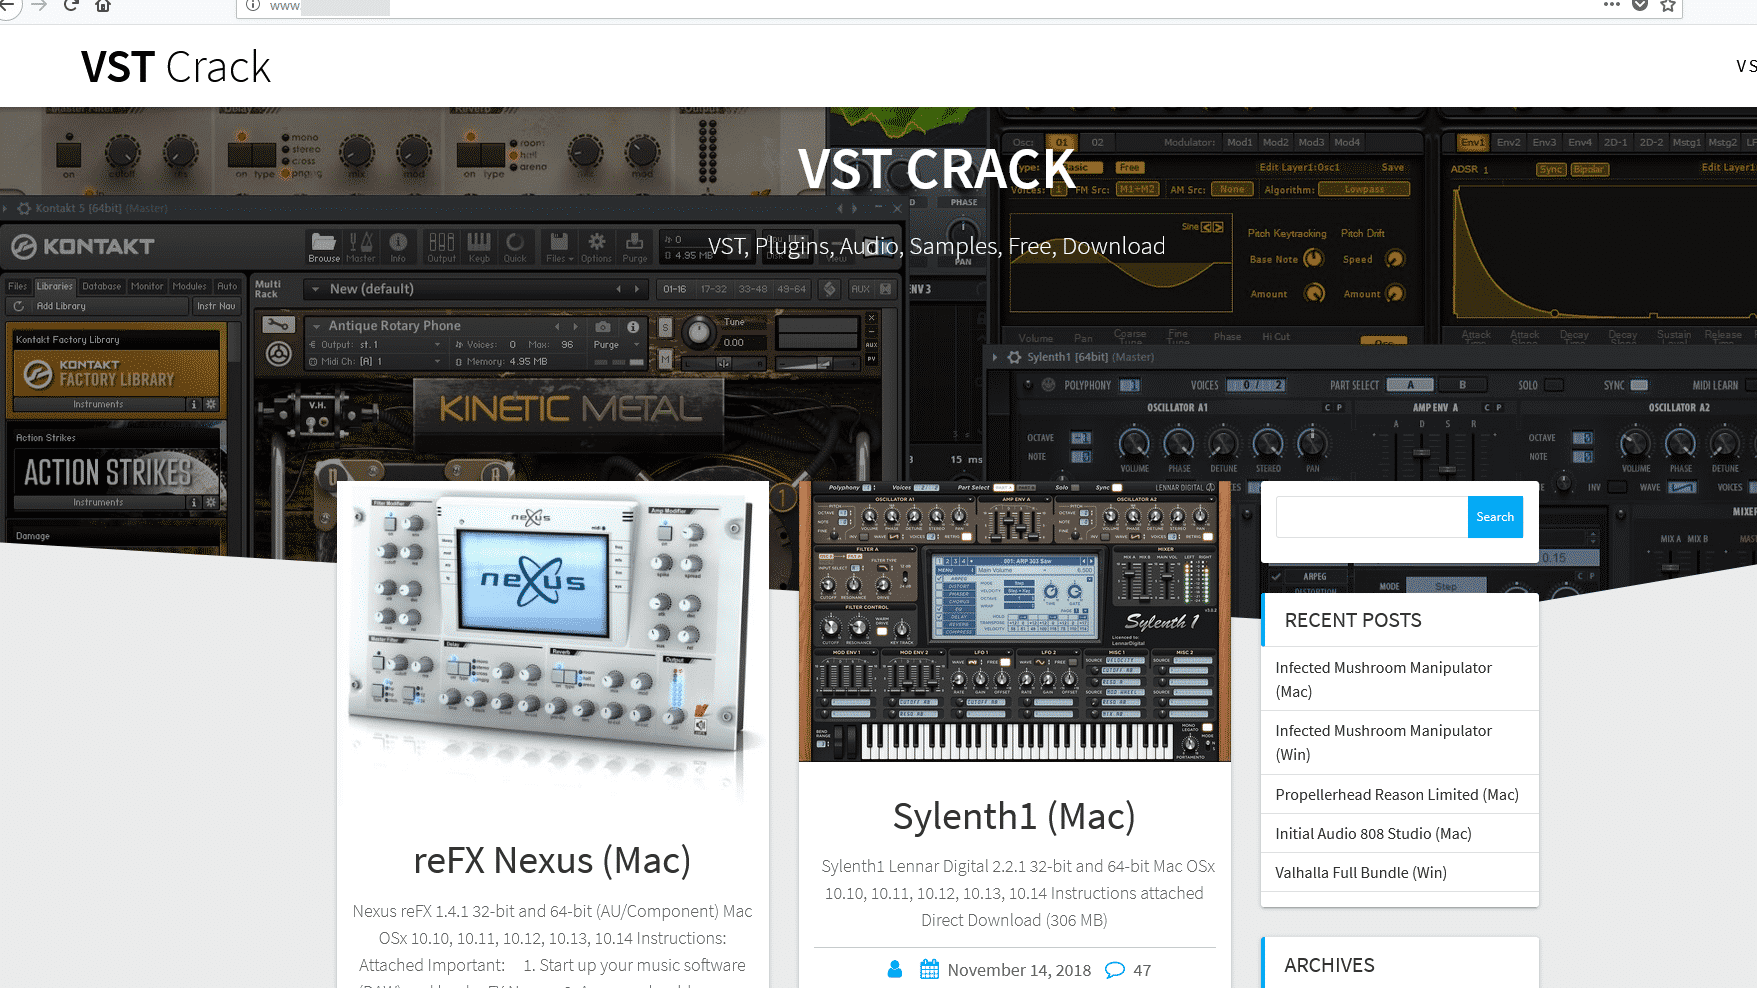Click the RECENT POSTS heading
Viewport: 1757px width, 988px height.
pyautogui.click(x=1353, y=620)
